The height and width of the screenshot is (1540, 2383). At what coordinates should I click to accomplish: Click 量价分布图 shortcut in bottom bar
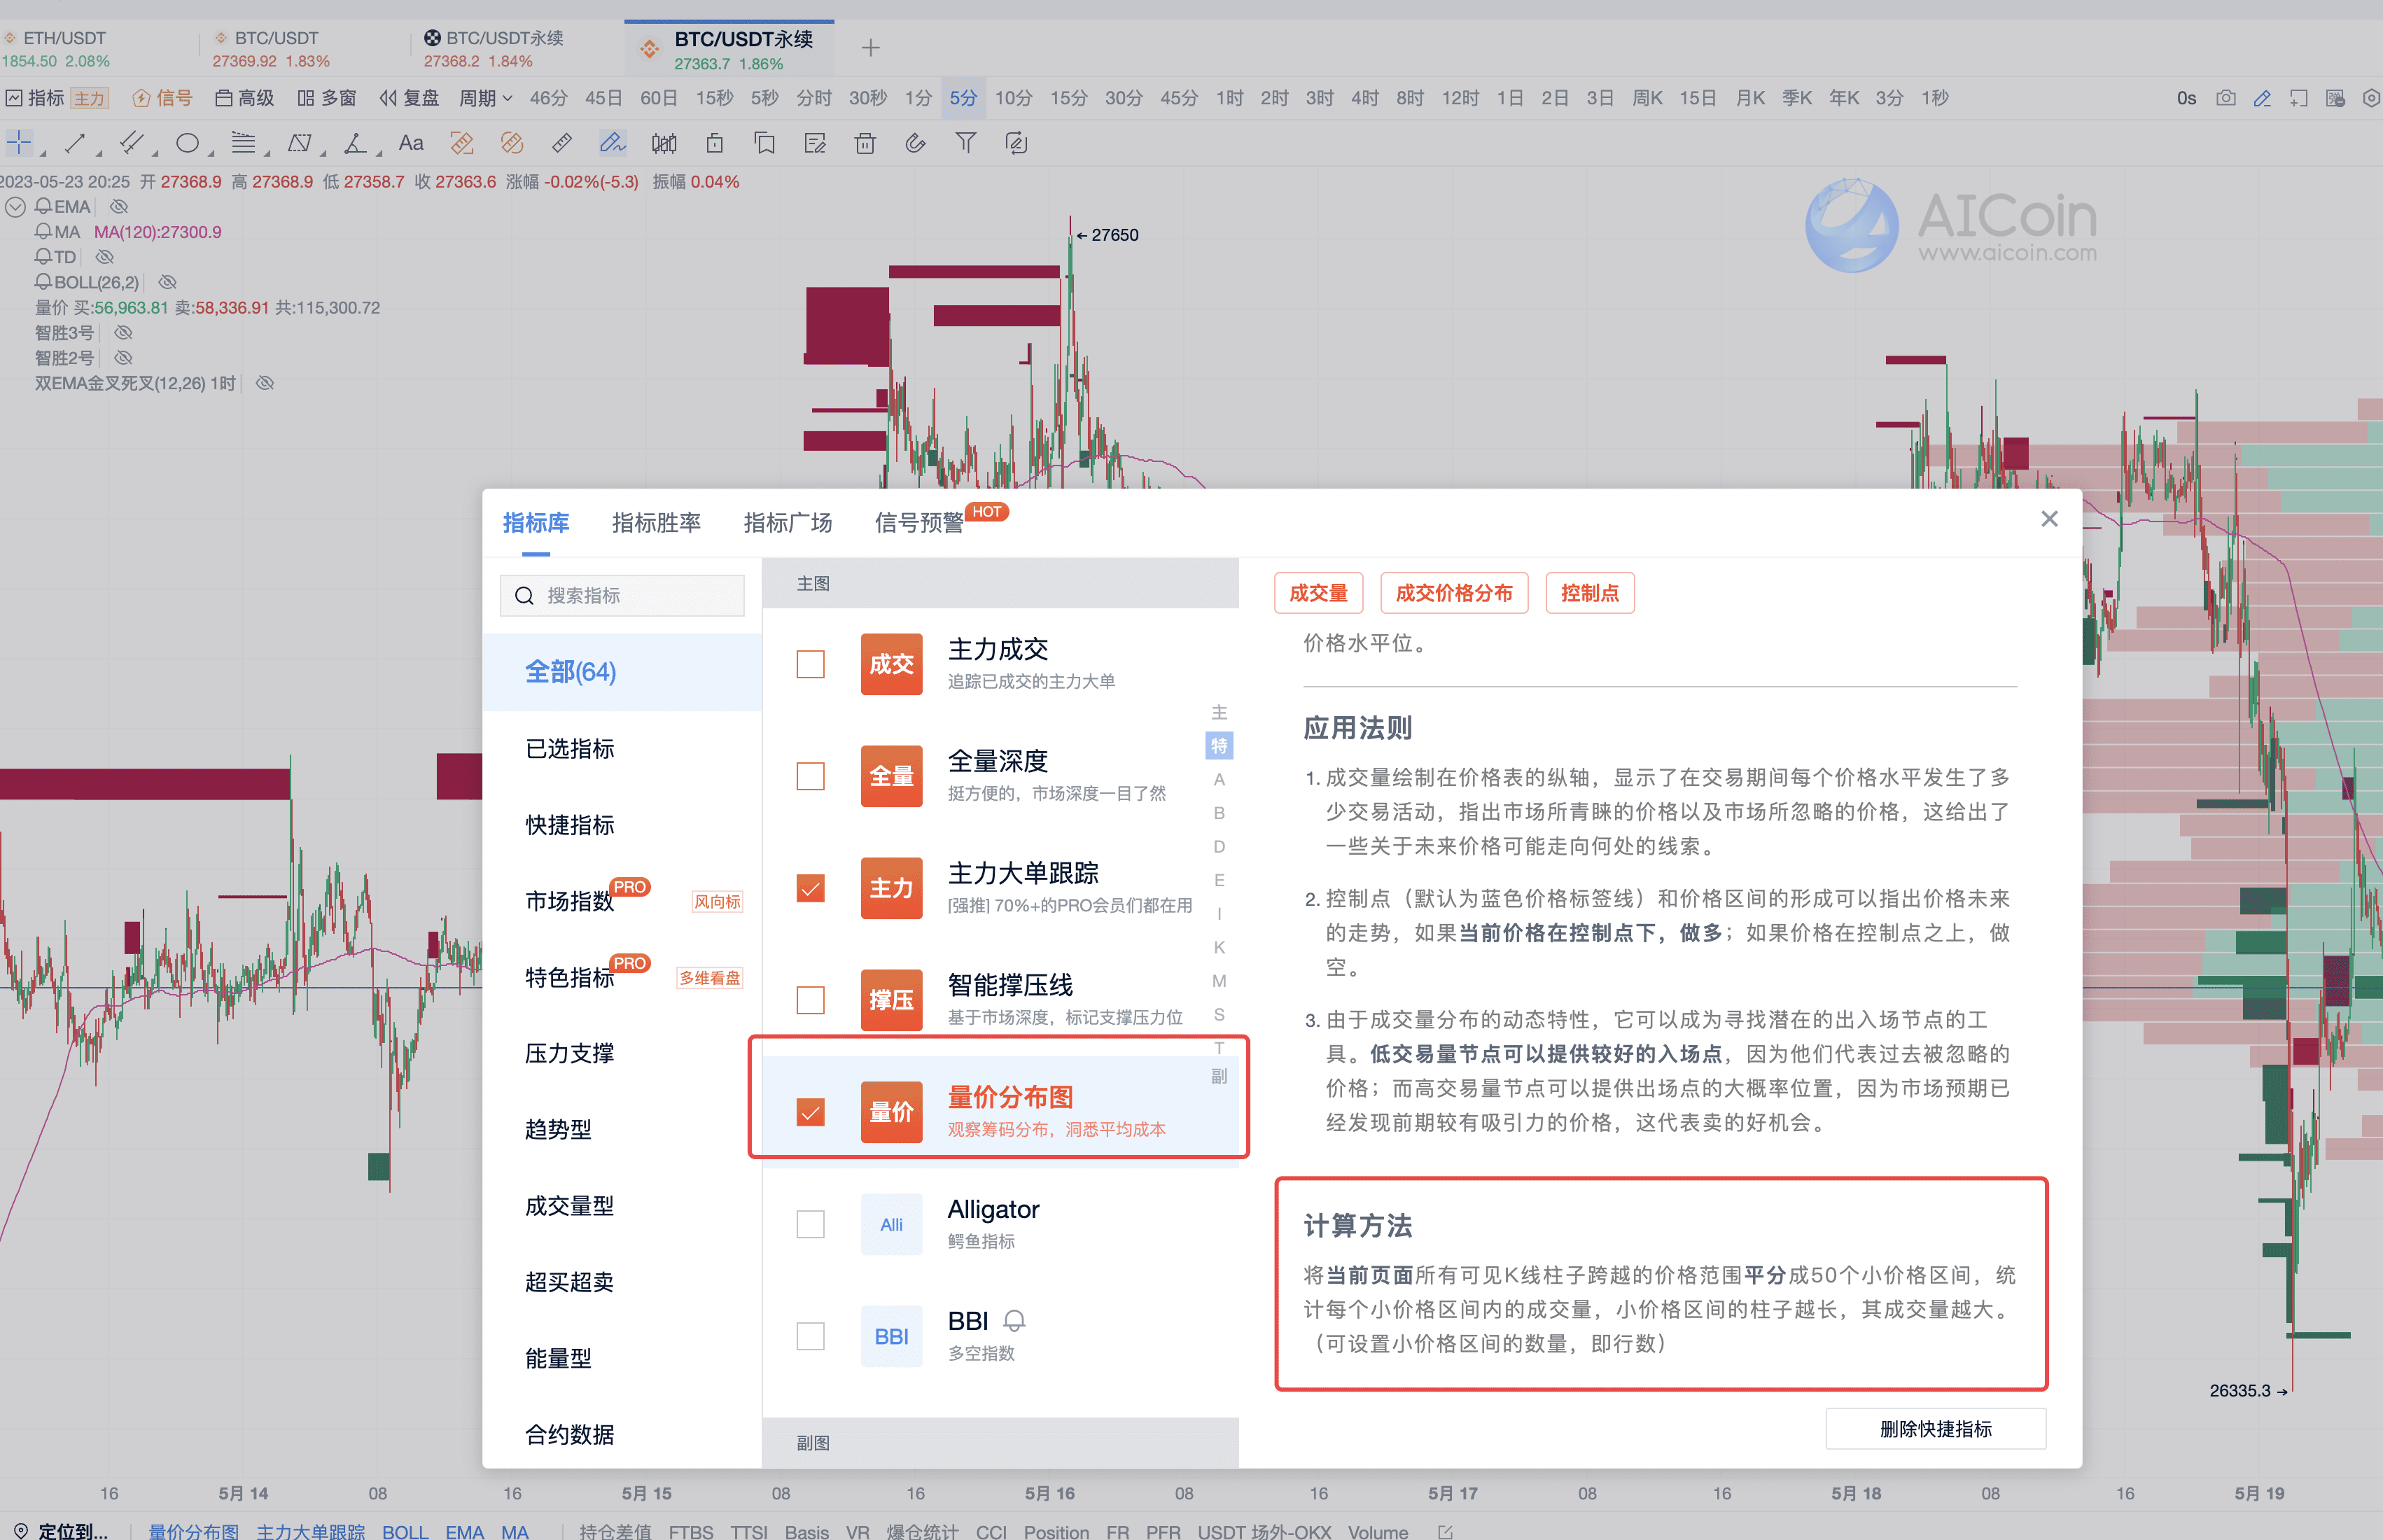pos(194,1531)
